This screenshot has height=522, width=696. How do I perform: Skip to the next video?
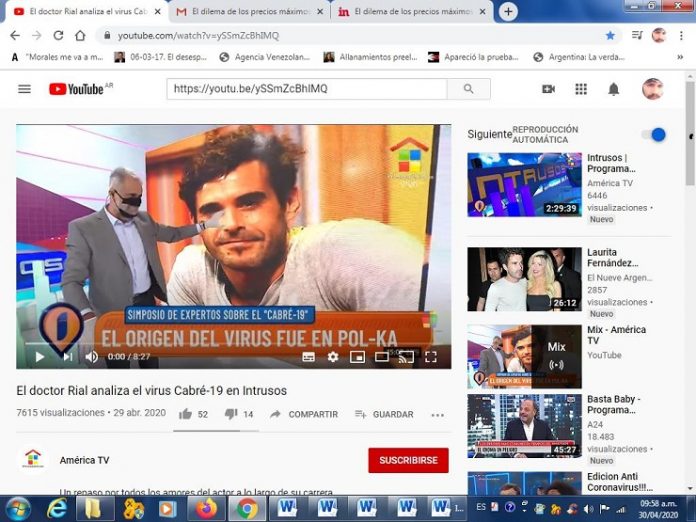click(x=67, y=356)
